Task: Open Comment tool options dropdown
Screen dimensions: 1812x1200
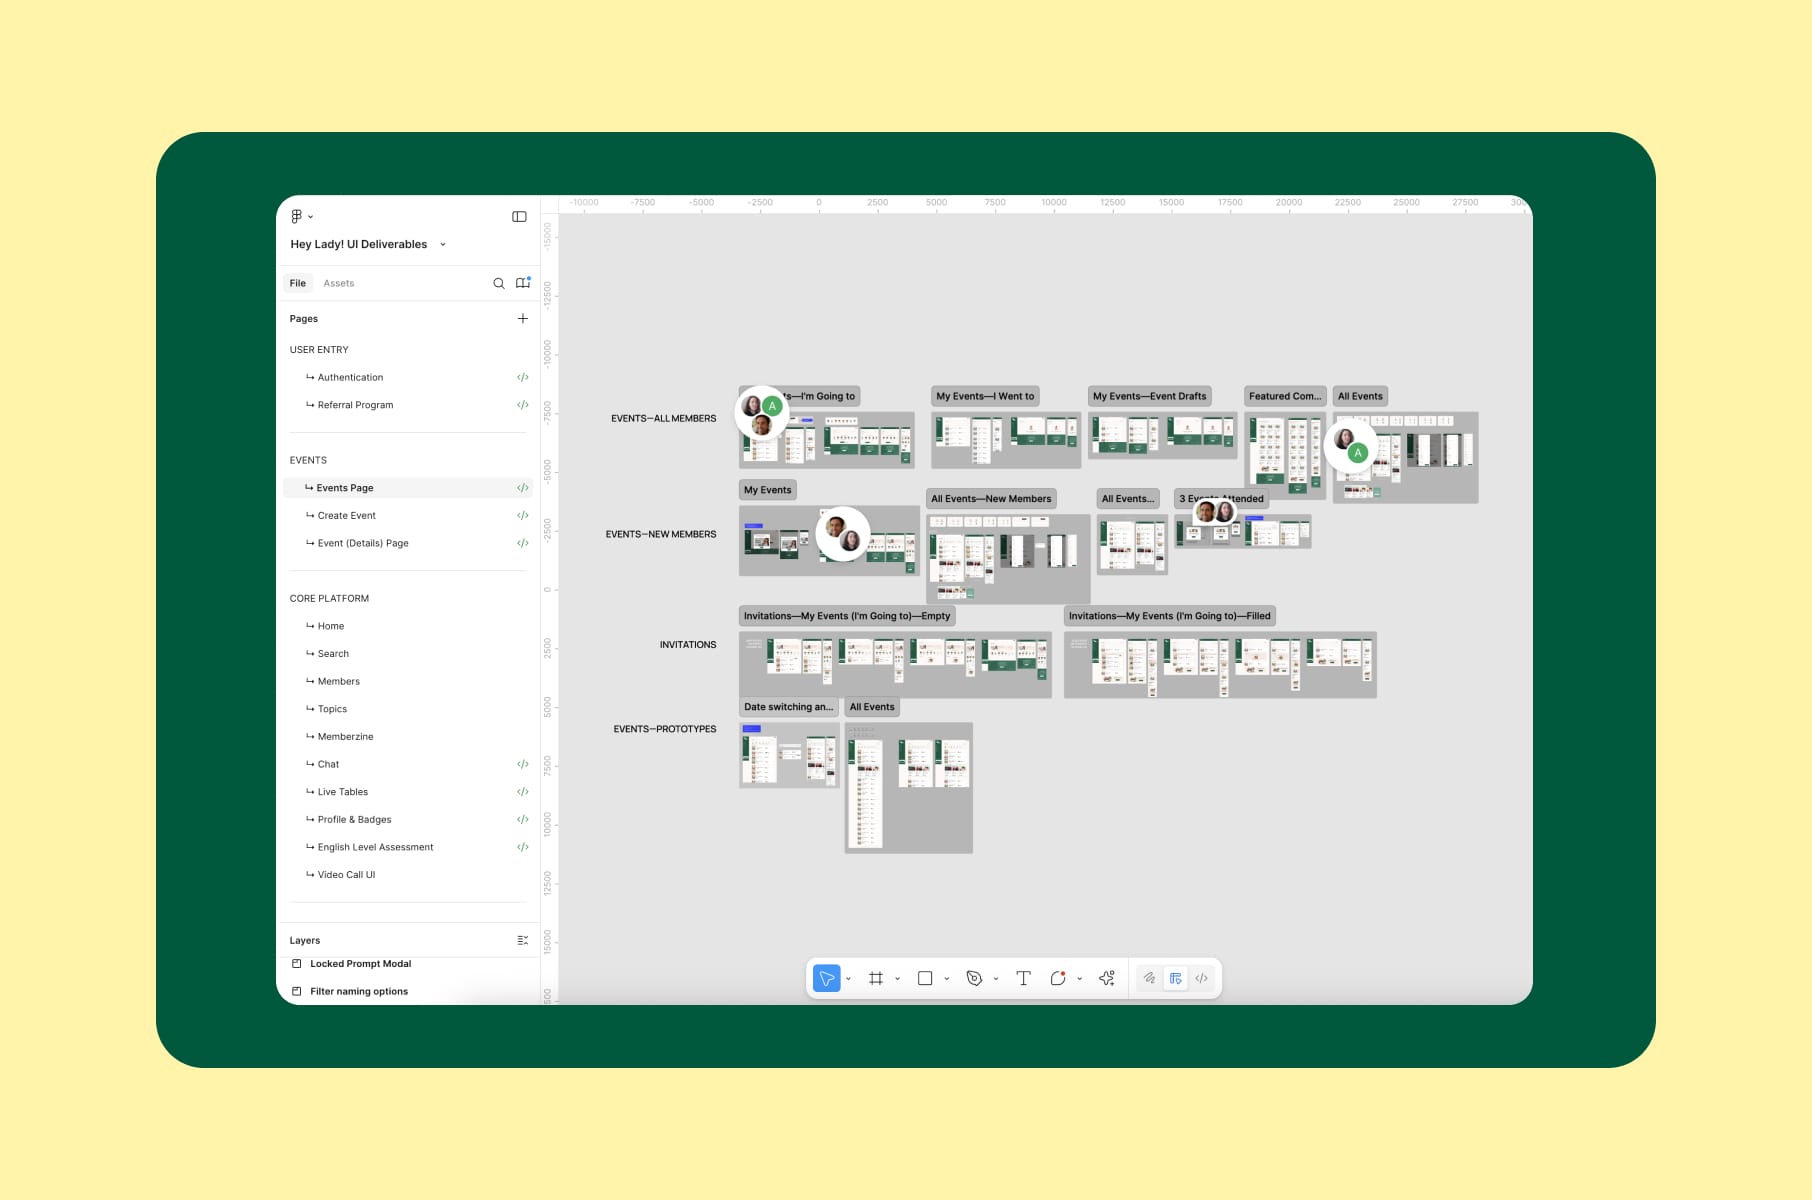Action: pyautogui.click(x=1079, y=979)
